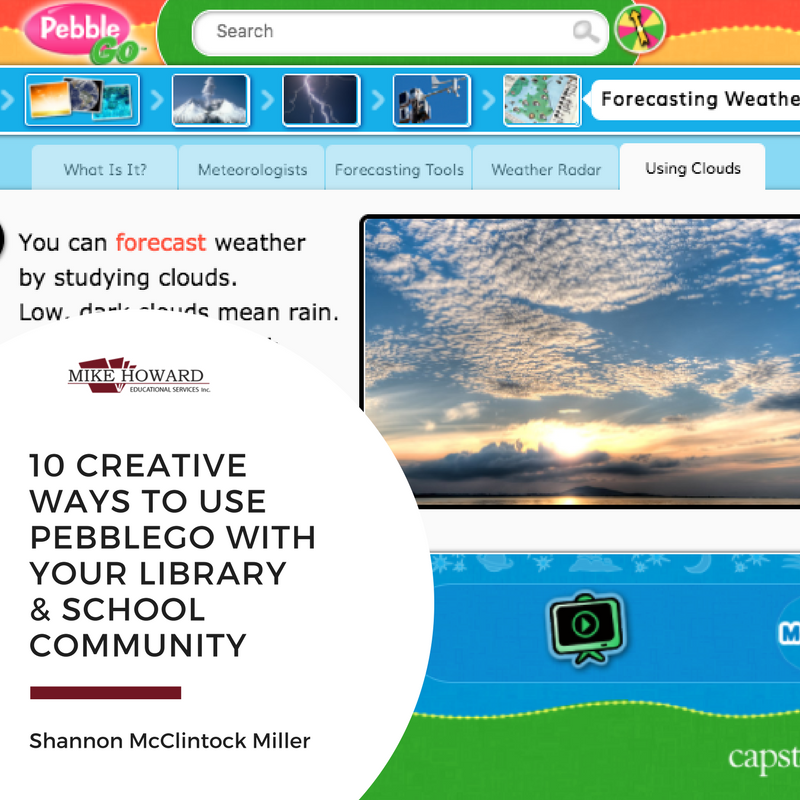Image resolution: width=800 pixels, height=800 pixels.
Task: Click into the Search field
Action: pos(400,33)
